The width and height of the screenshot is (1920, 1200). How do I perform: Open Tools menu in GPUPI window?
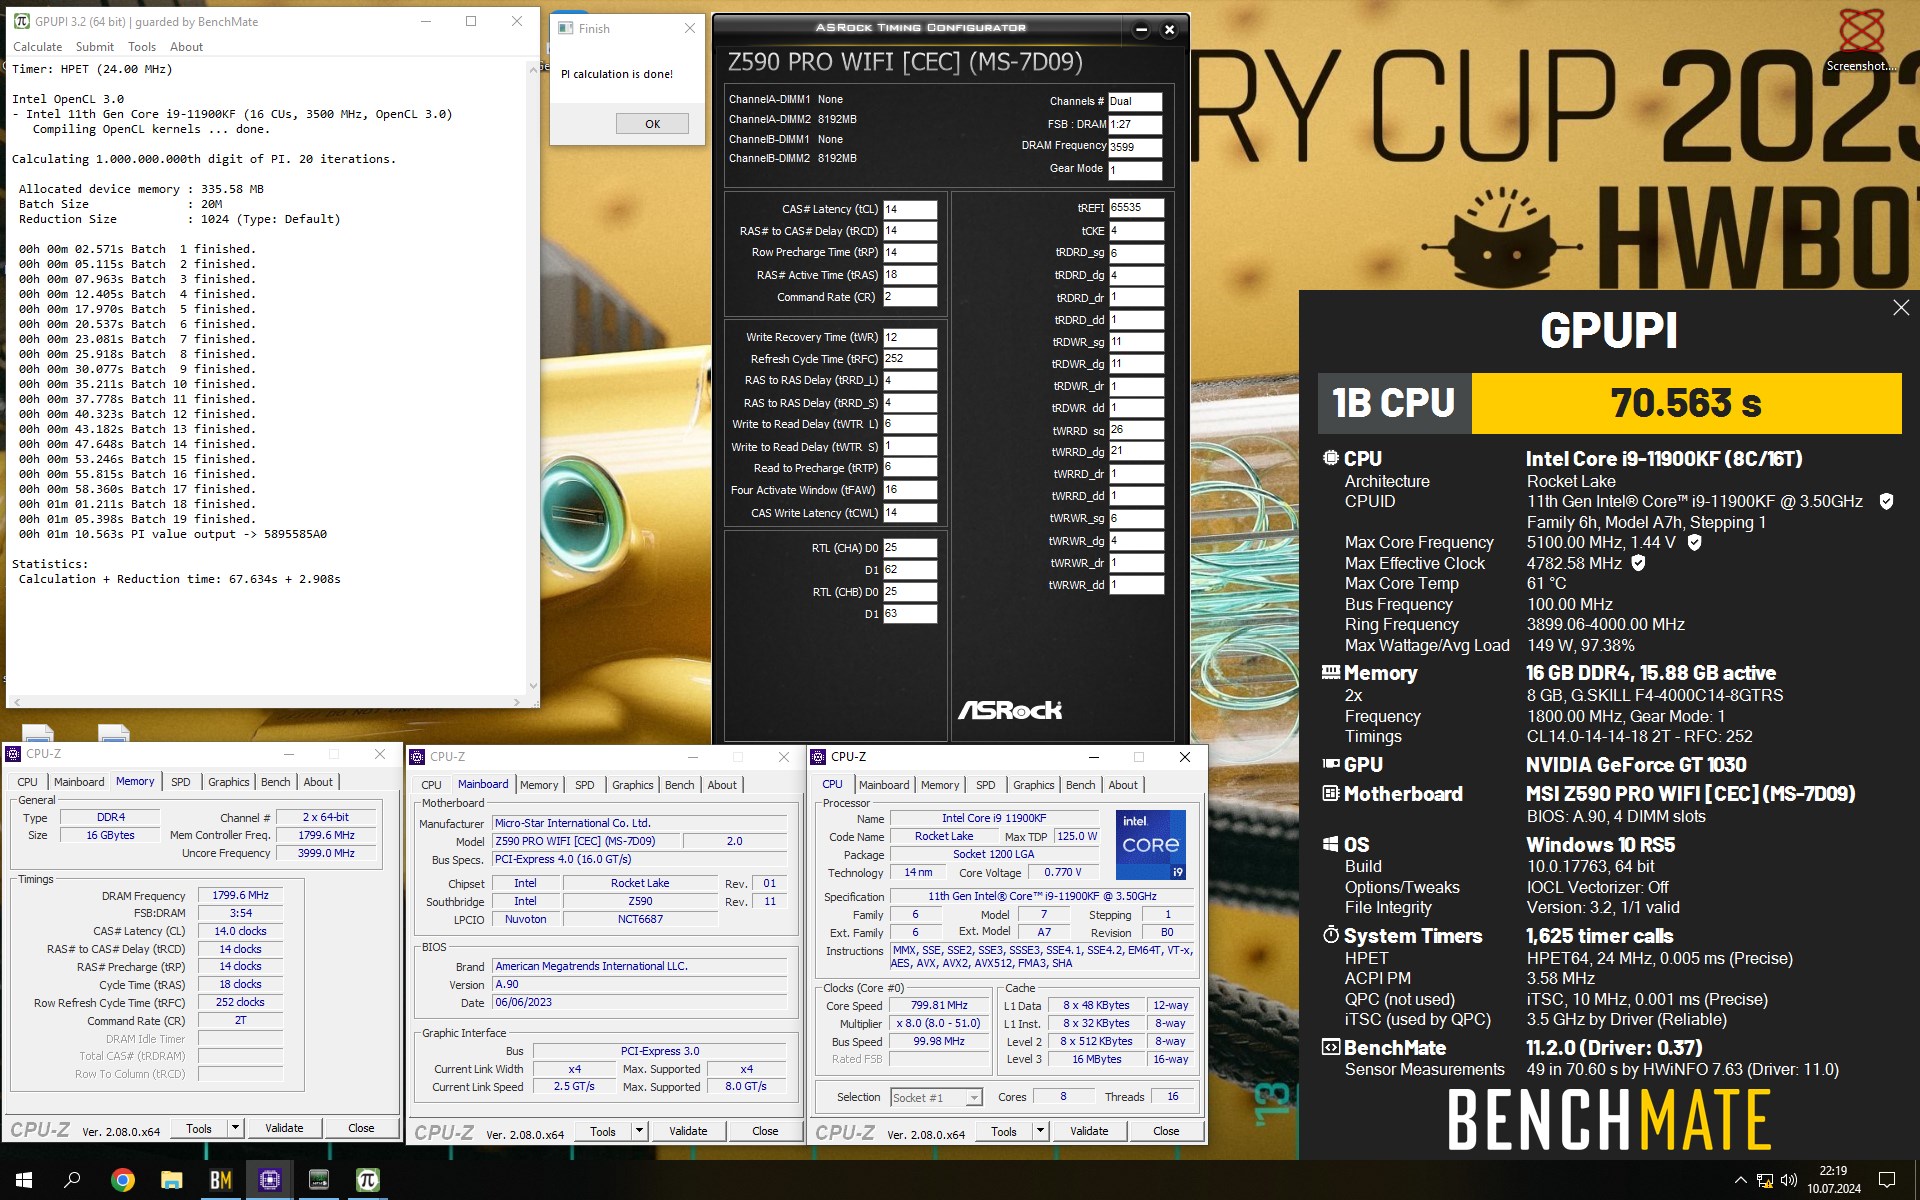coord(142,47)
